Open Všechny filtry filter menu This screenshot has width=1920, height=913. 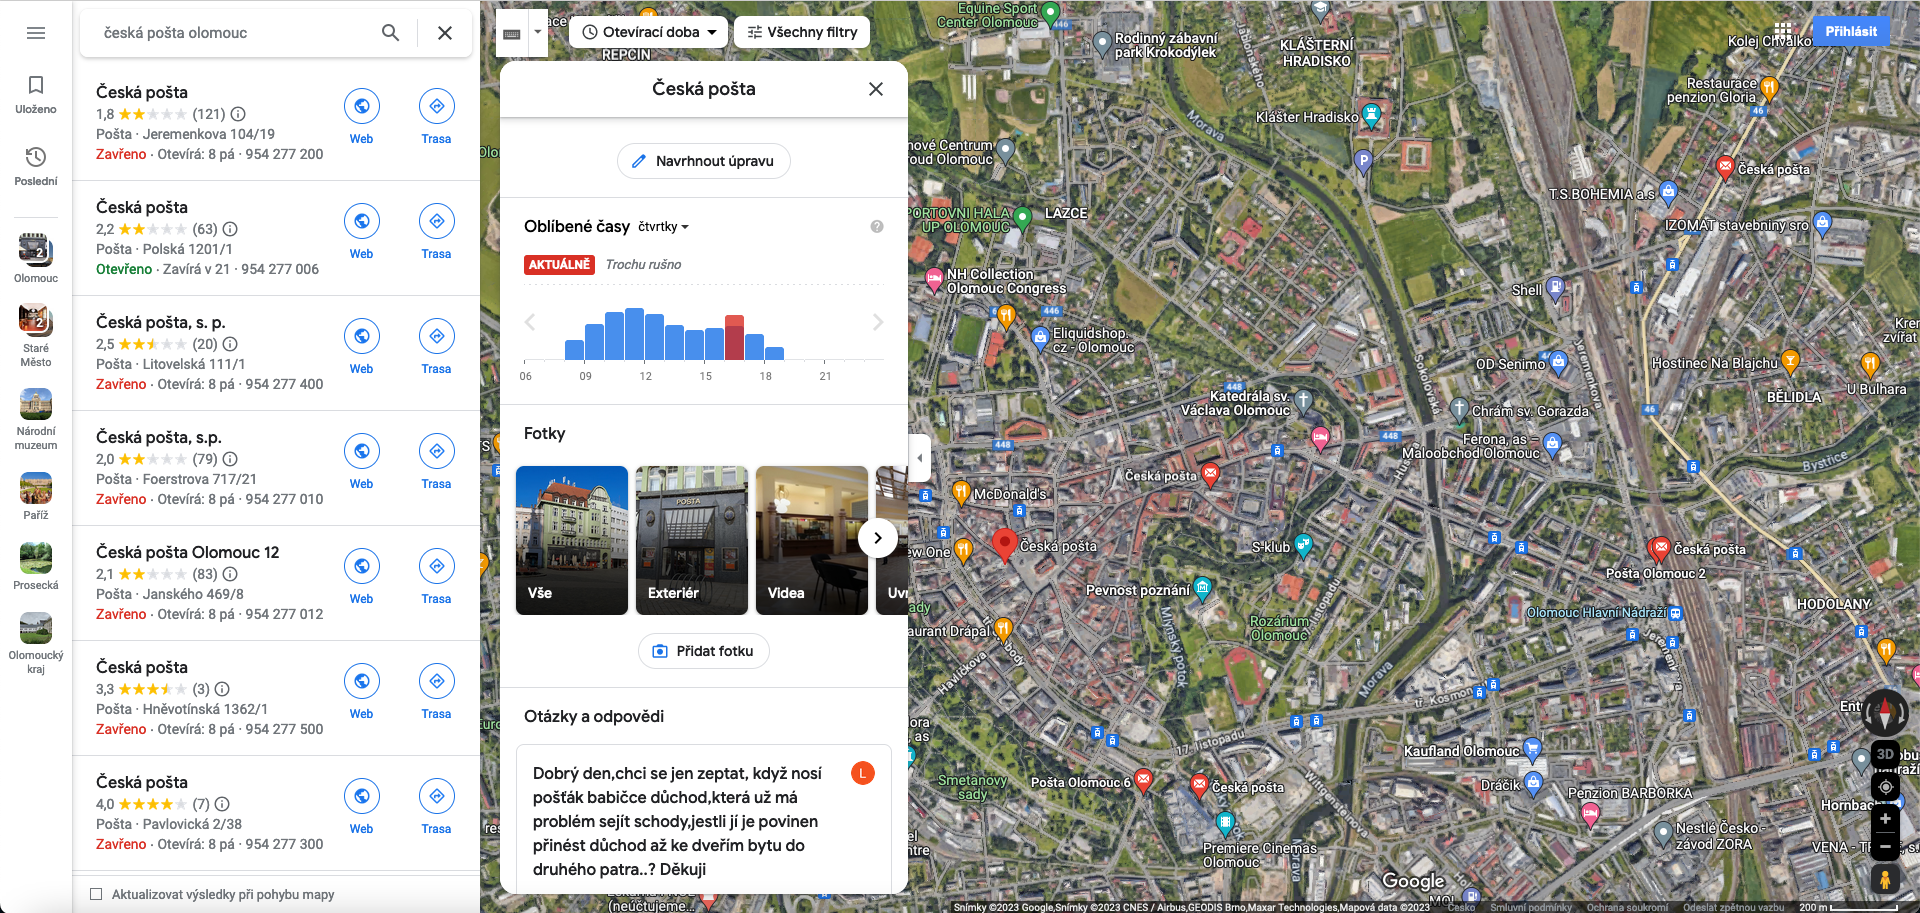coord(802,32)
